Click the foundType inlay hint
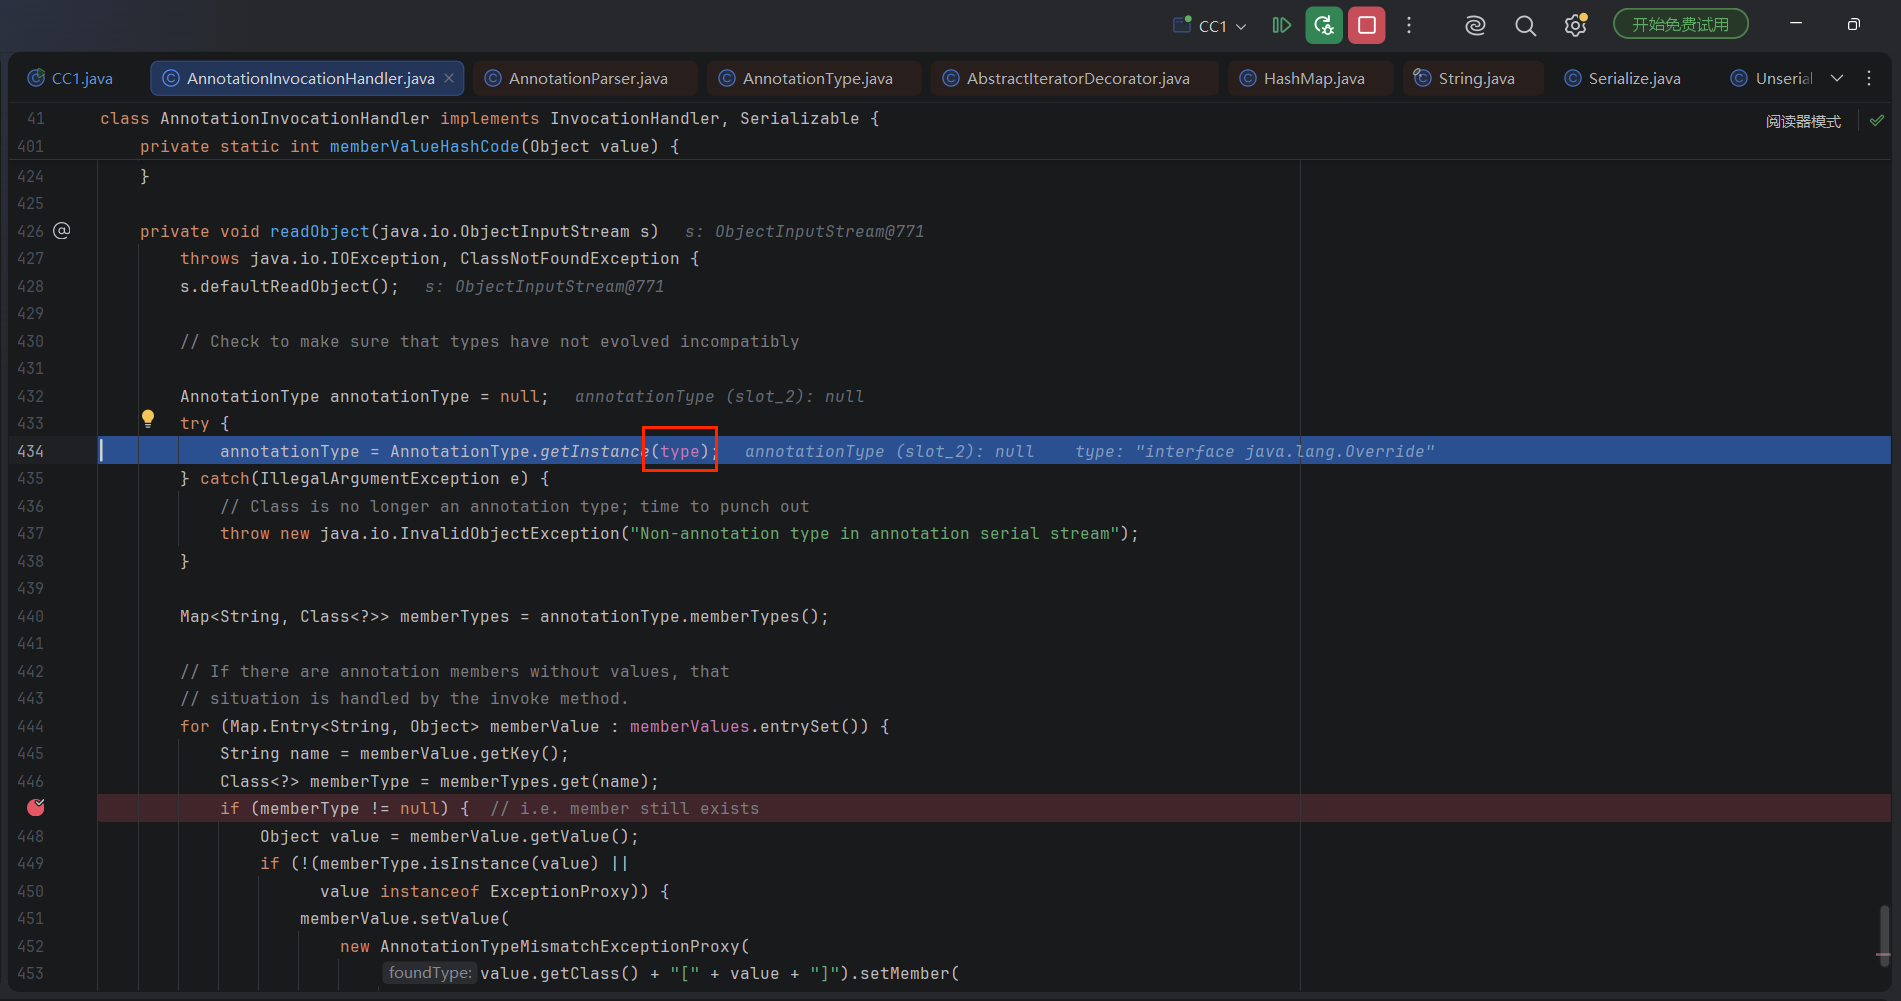The width and height of the screenshot is (1901, 1001). click(429, 973)
